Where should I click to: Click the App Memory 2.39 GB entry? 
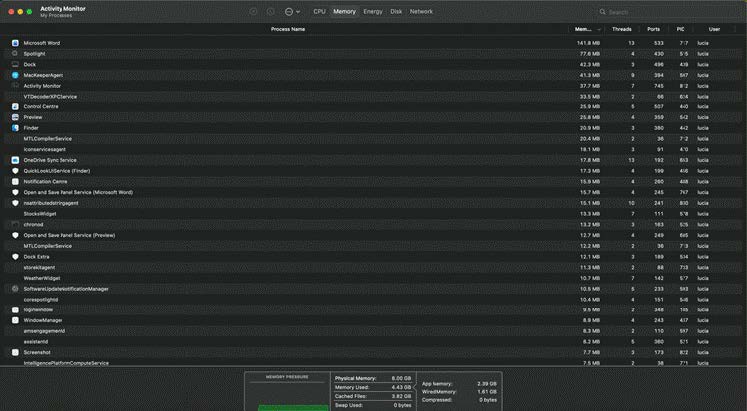[x=459, y=383]
